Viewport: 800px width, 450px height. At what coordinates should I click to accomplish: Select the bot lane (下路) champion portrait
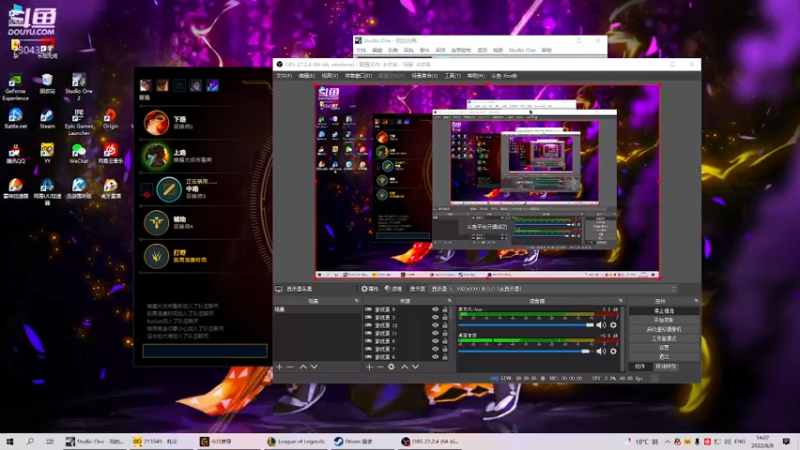tap(156, 122)
